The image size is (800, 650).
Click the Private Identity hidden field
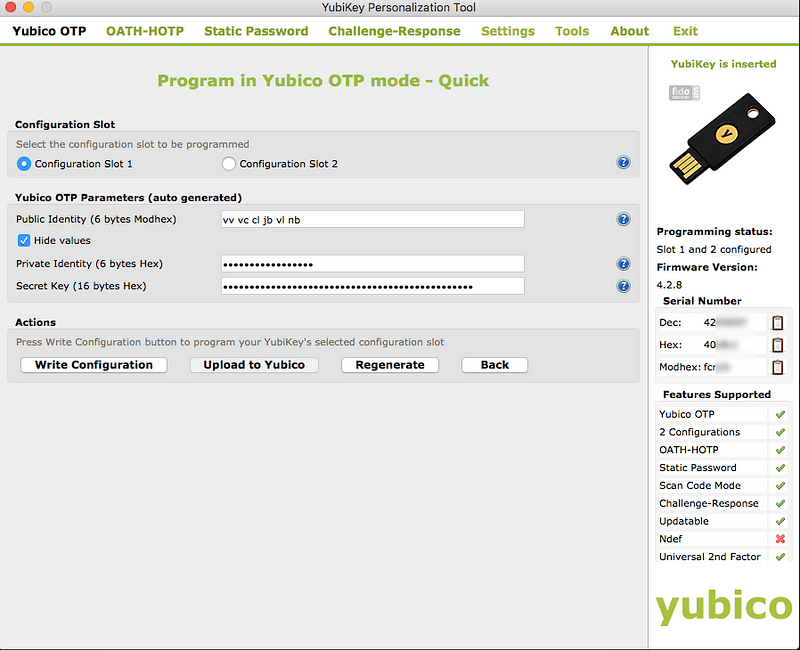[372, 264]
